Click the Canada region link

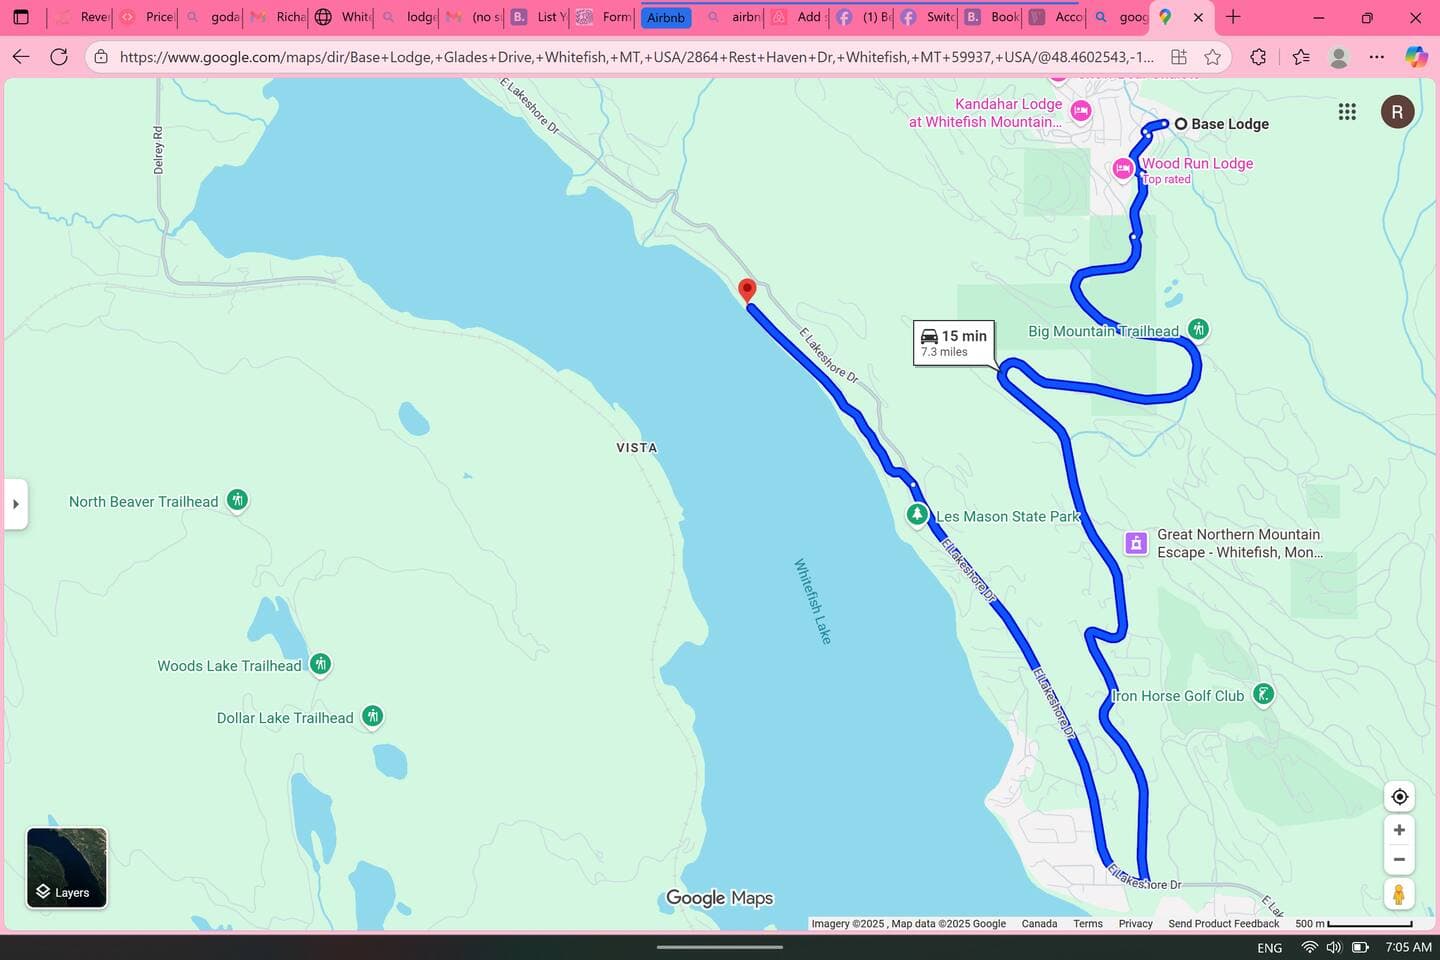point(1039,924)
